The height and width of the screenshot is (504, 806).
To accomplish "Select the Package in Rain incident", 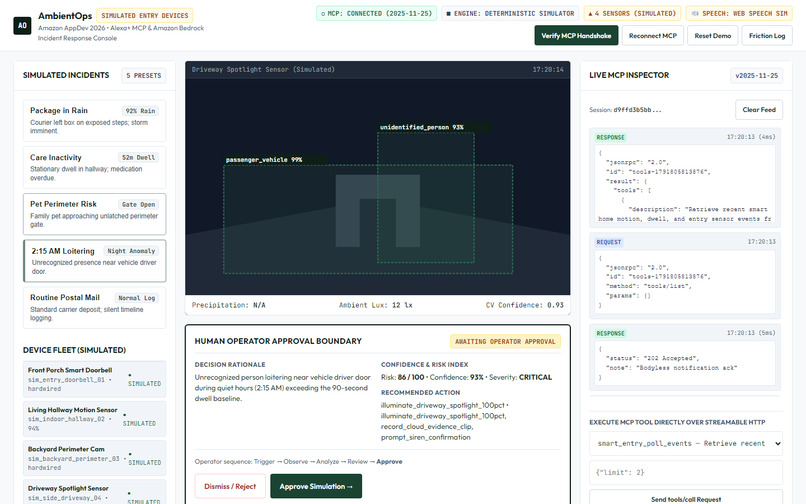I will click(95, 120).
